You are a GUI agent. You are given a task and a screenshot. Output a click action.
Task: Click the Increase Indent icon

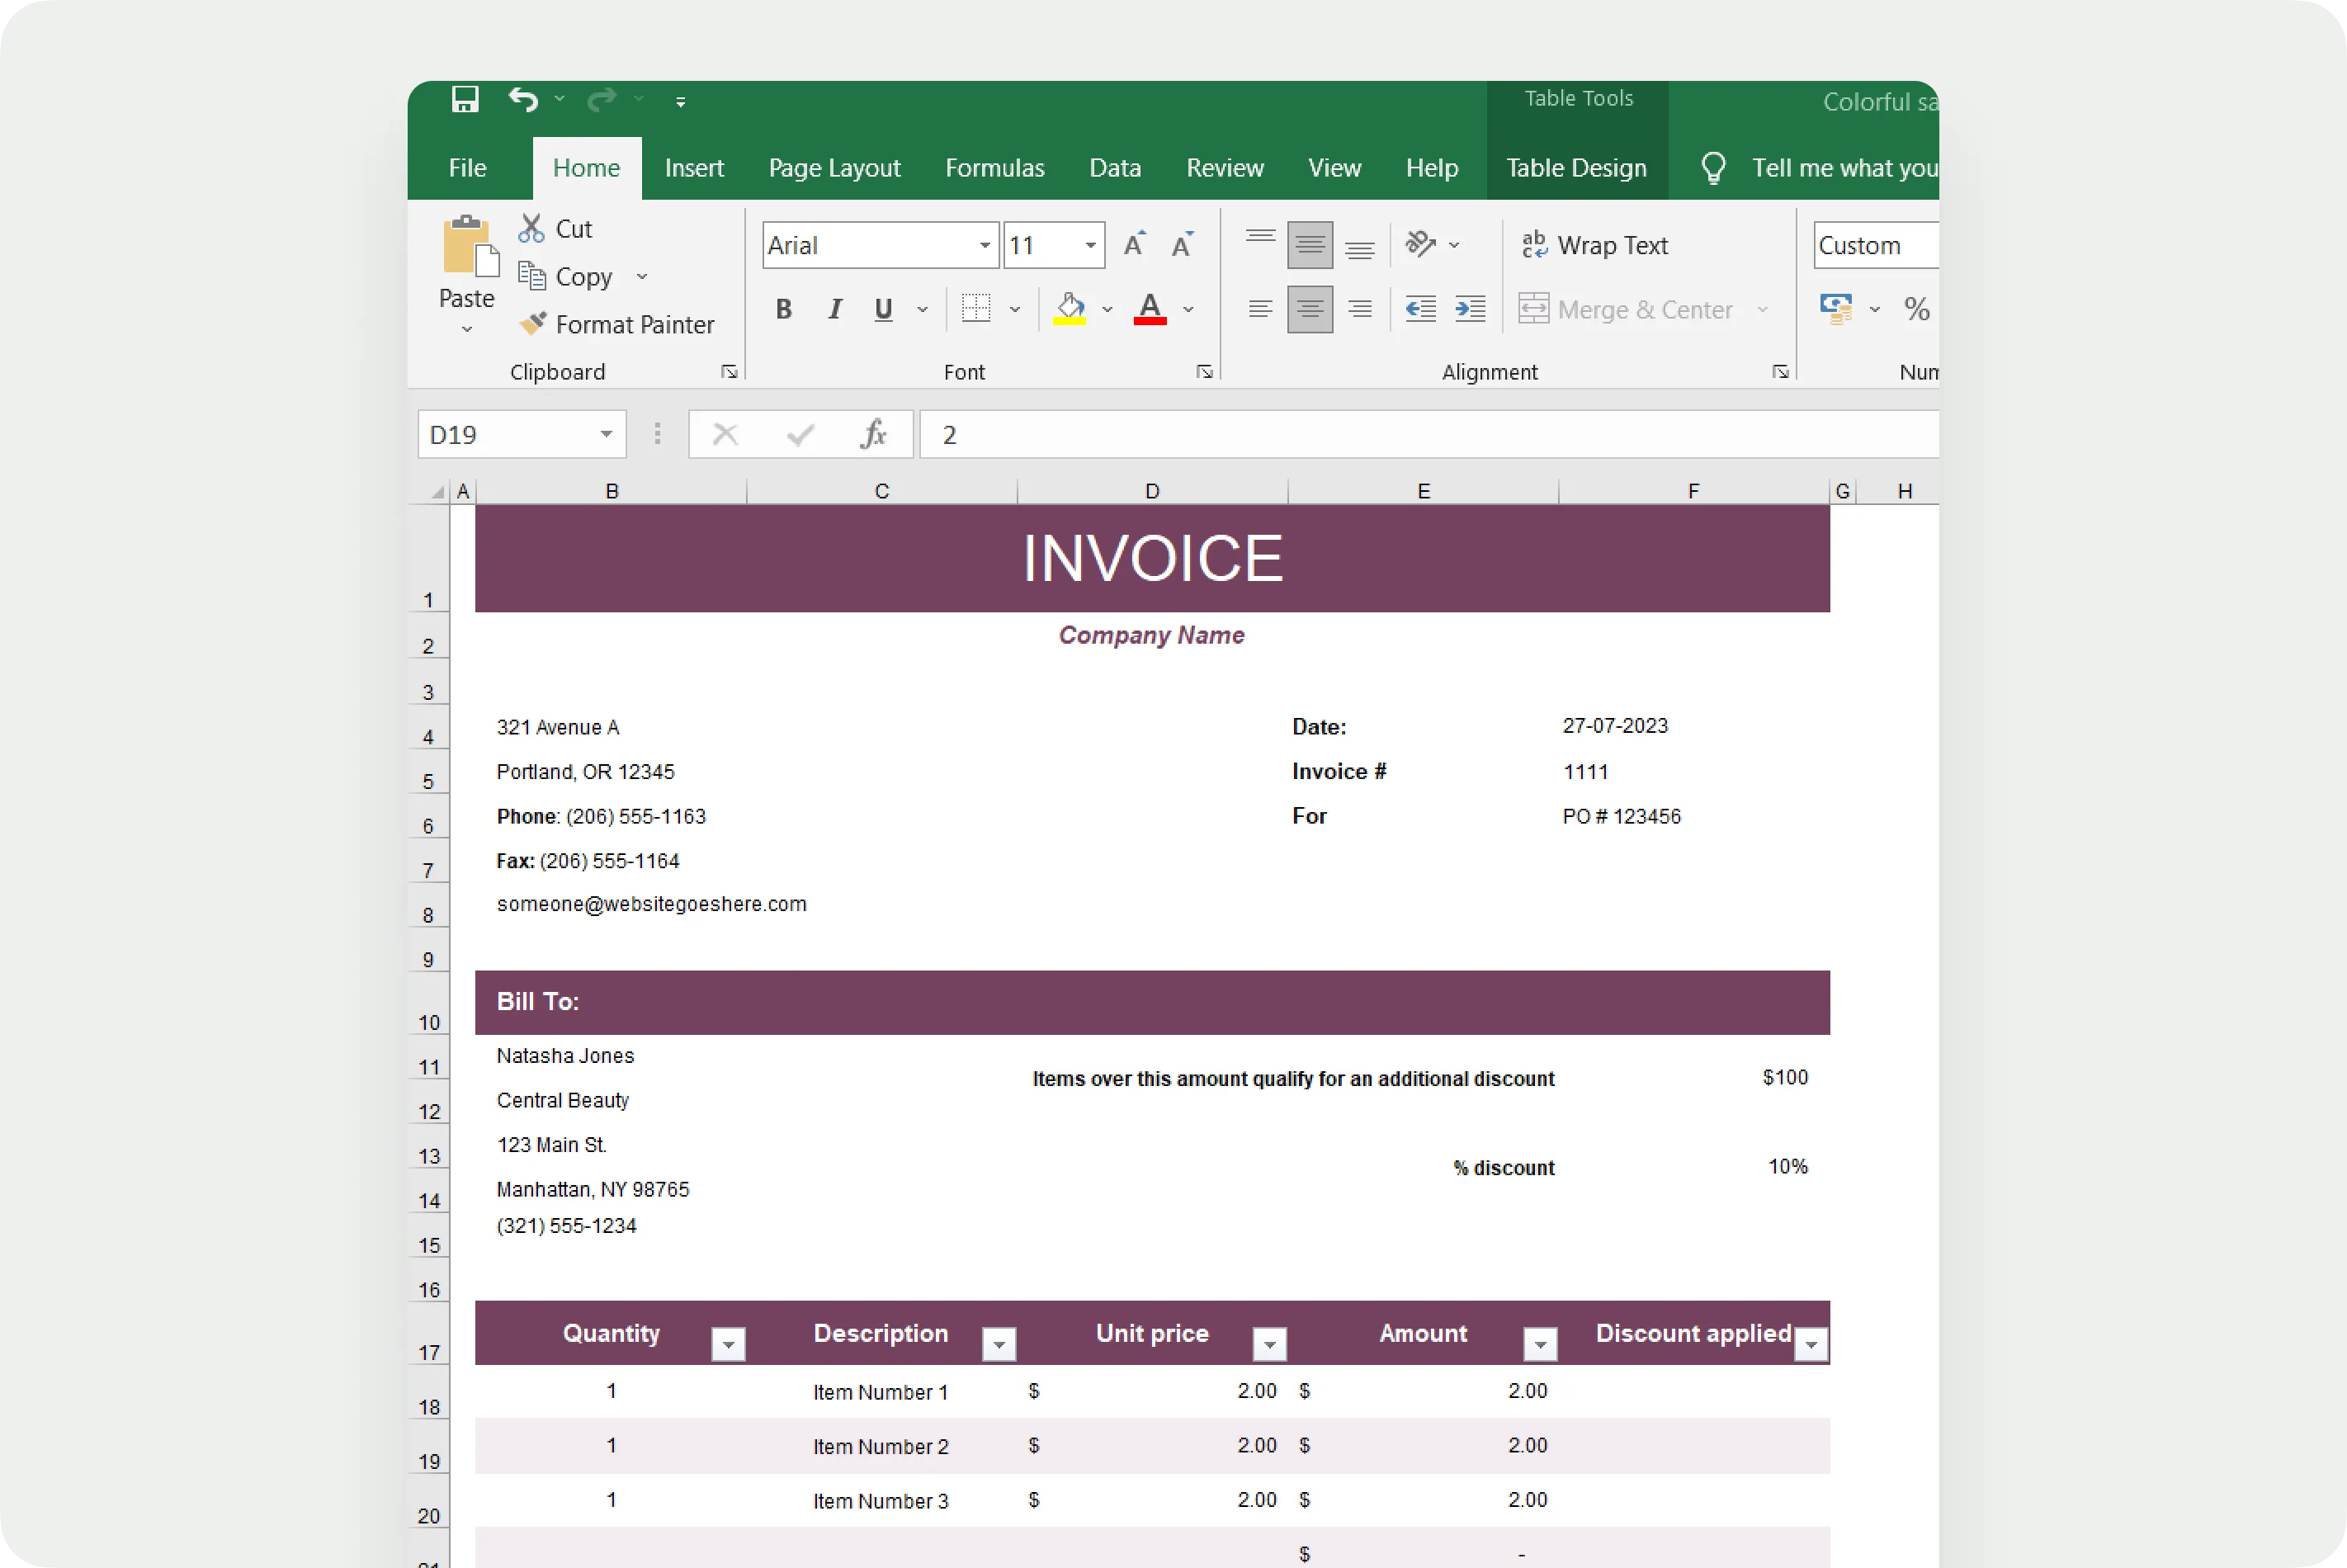[x=1469, y=309]
